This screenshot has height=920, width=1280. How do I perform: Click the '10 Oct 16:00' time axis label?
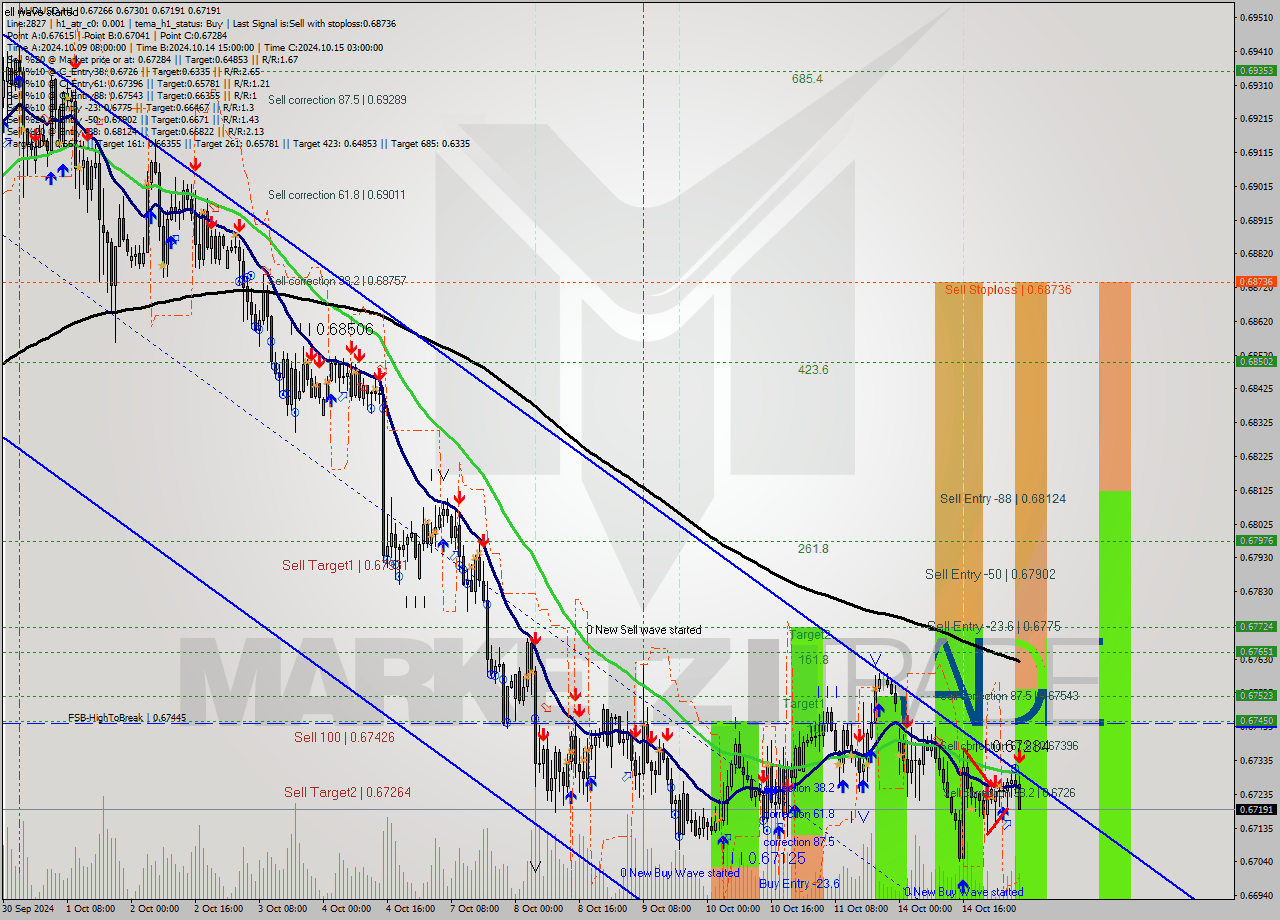[797, 909]
